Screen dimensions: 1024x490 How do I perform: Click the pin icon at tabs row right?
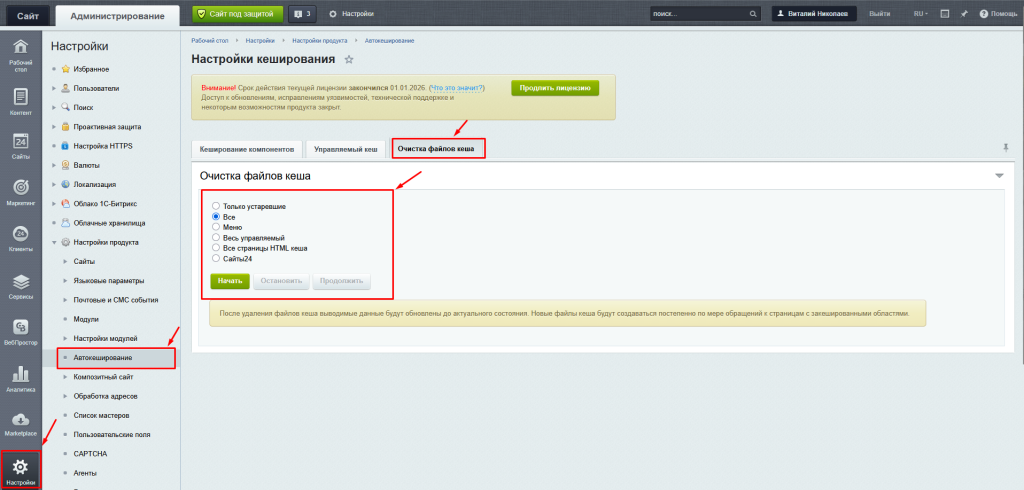(x=1006, y=148)
